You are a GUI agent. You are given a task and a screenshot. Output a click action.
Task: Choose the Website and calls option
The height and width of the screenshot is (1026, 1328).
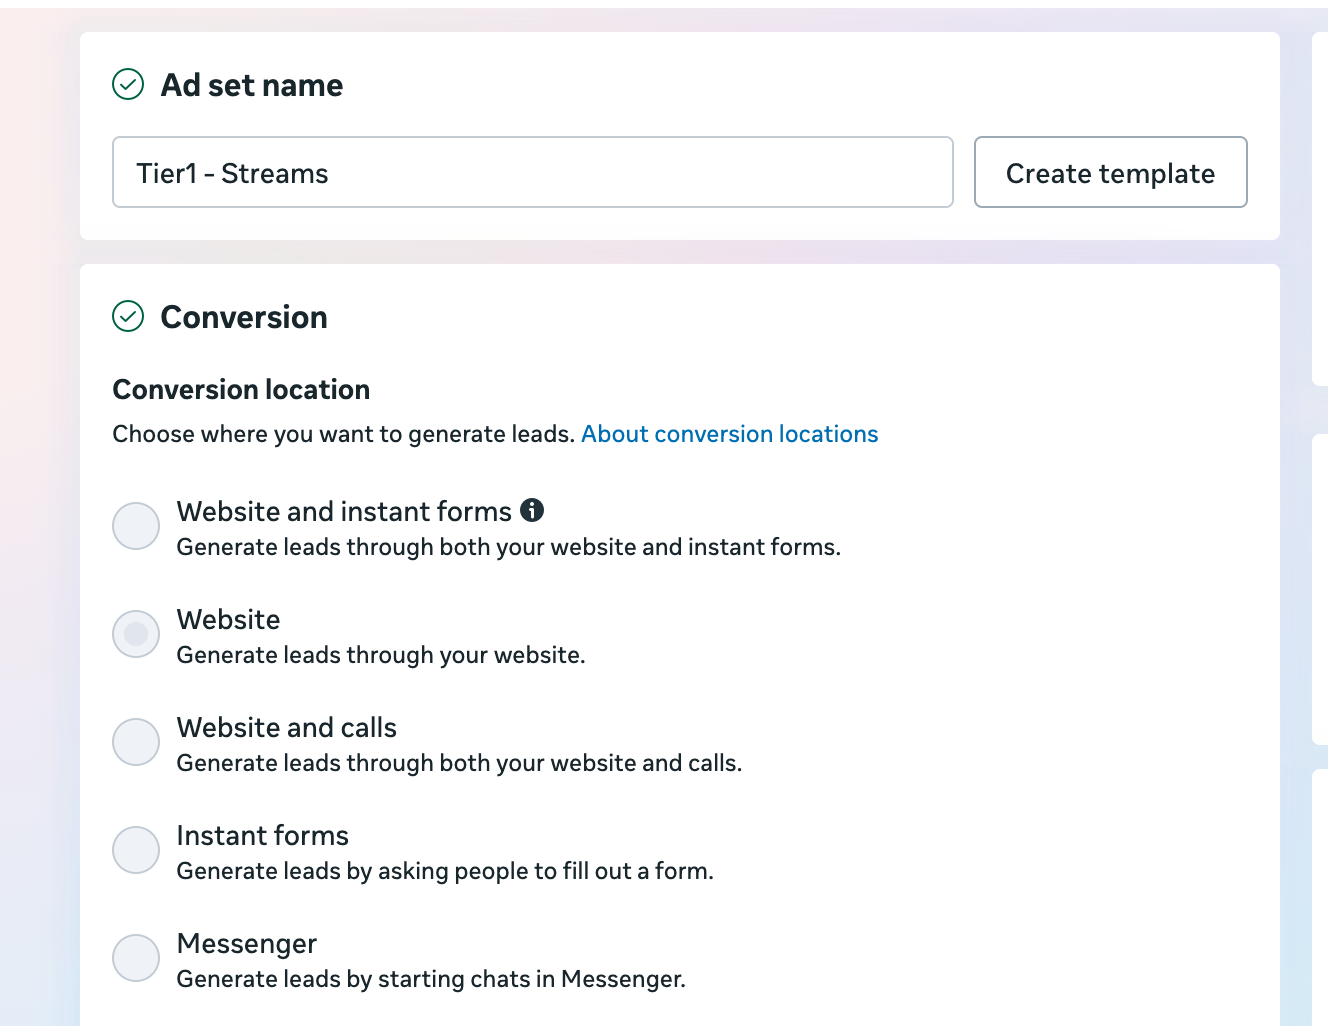click(x=136, y=742)
